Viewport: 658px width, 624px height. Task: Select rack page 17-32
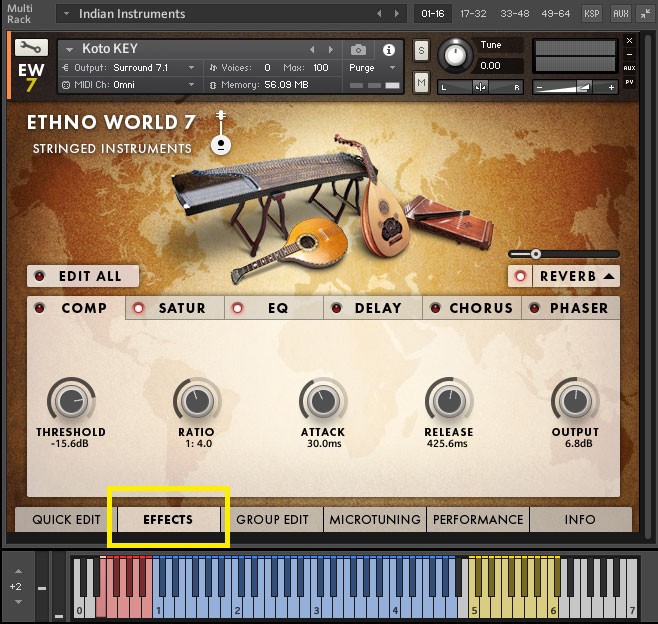pos(473,14)
